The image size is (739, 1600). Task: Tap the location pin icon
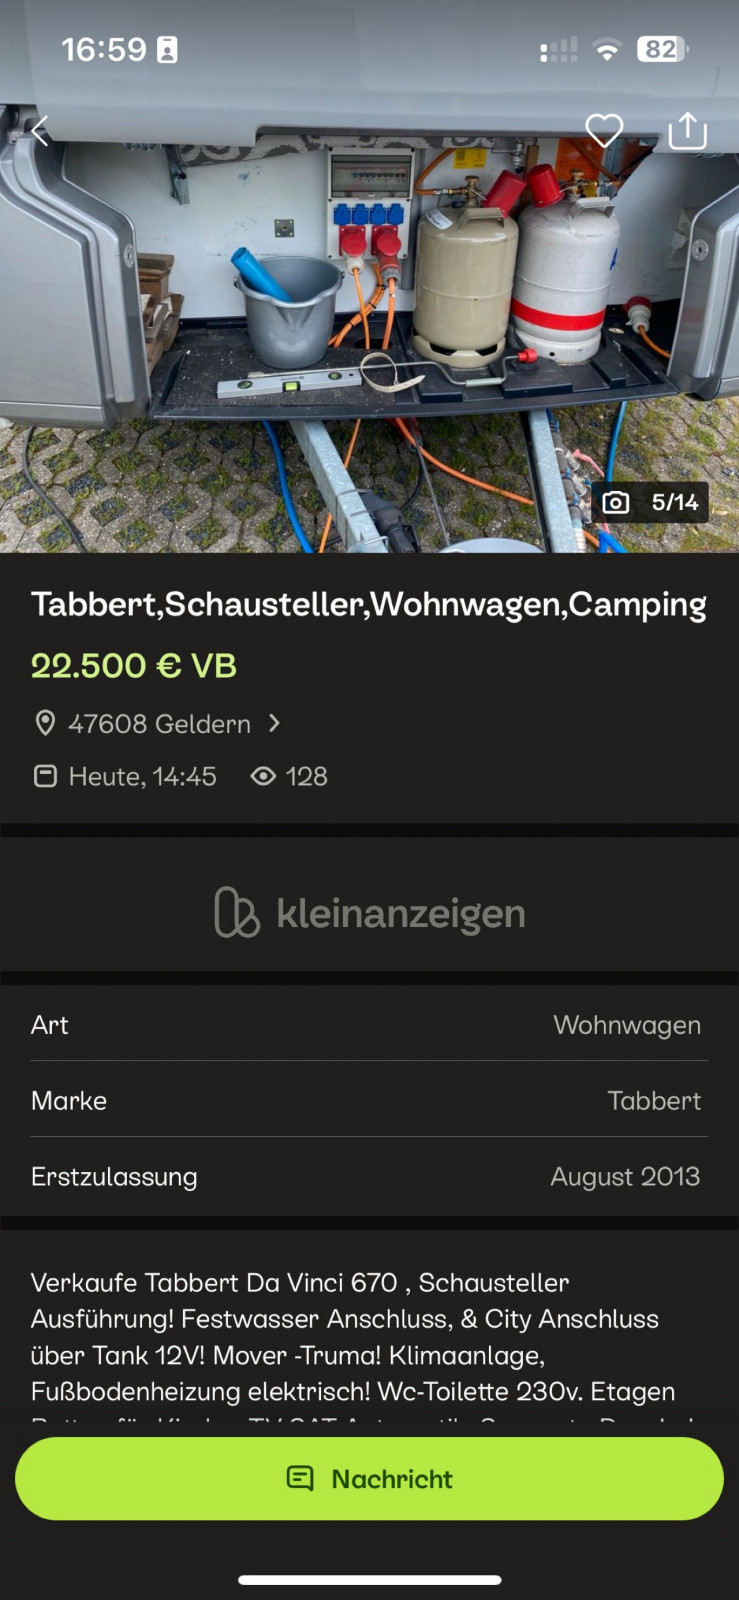[45, 723]
